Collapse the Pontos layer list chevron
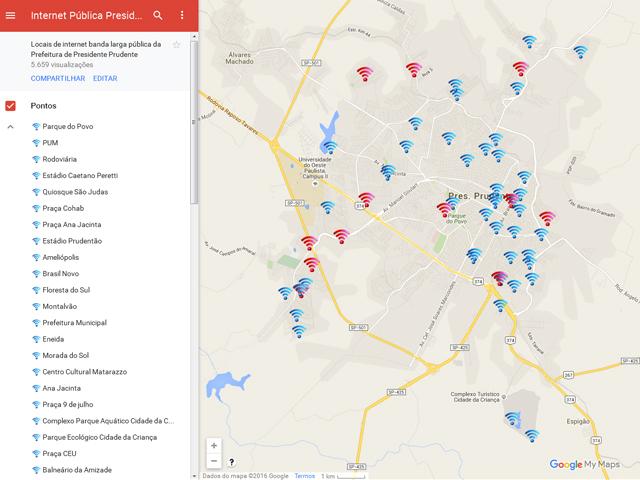This screenshot has width=640, height=480. pyautogui.click(x=11, y=127)
